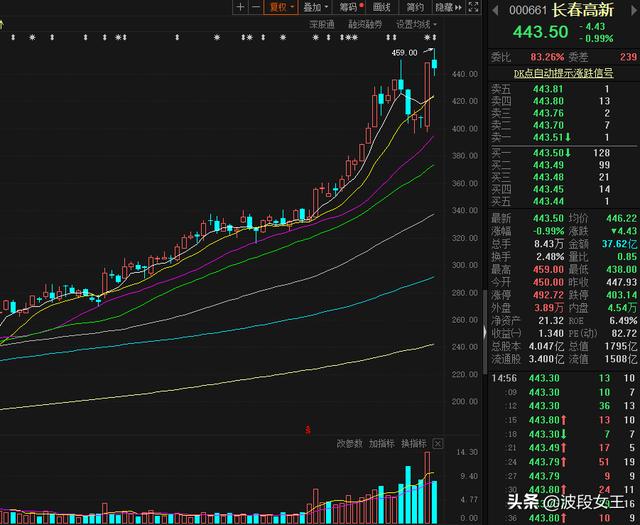
Task: Click the 融资融券 tag
Action: pos(365,24)
